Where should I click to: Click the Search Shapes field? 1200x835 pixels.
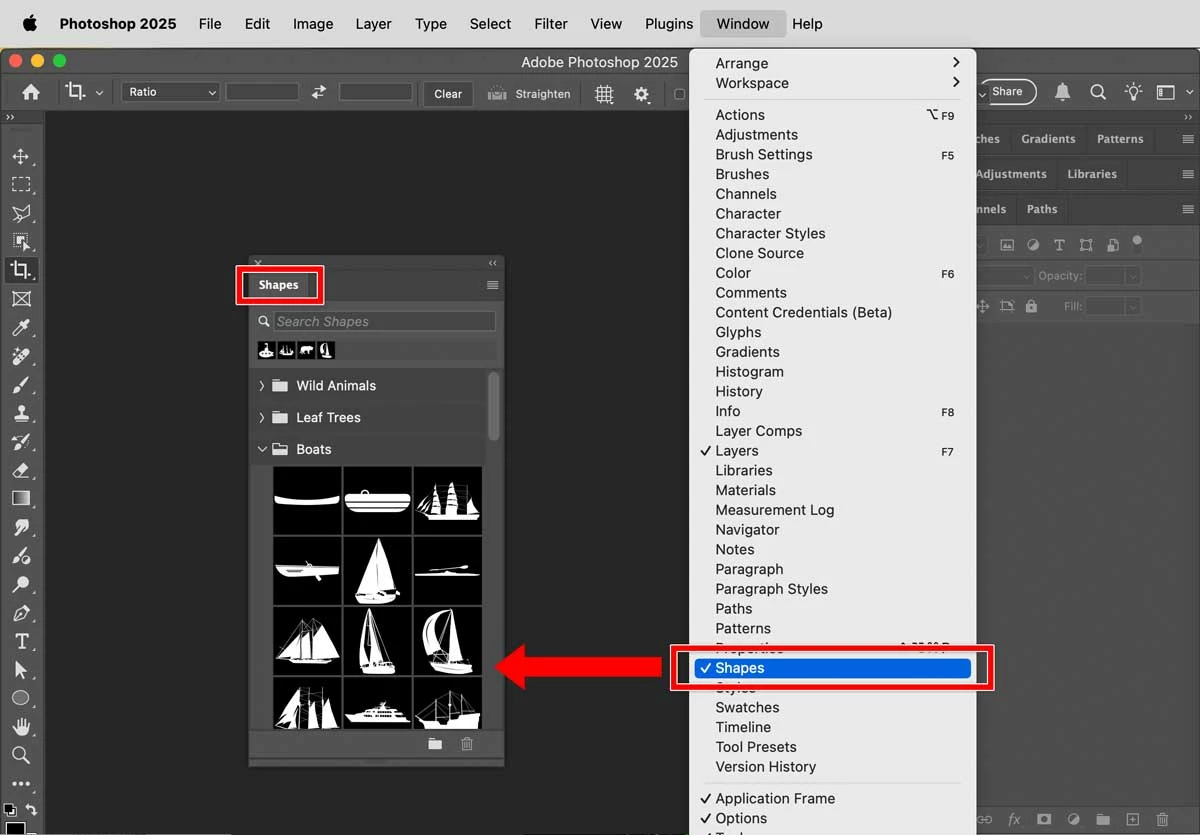[384, 321]
